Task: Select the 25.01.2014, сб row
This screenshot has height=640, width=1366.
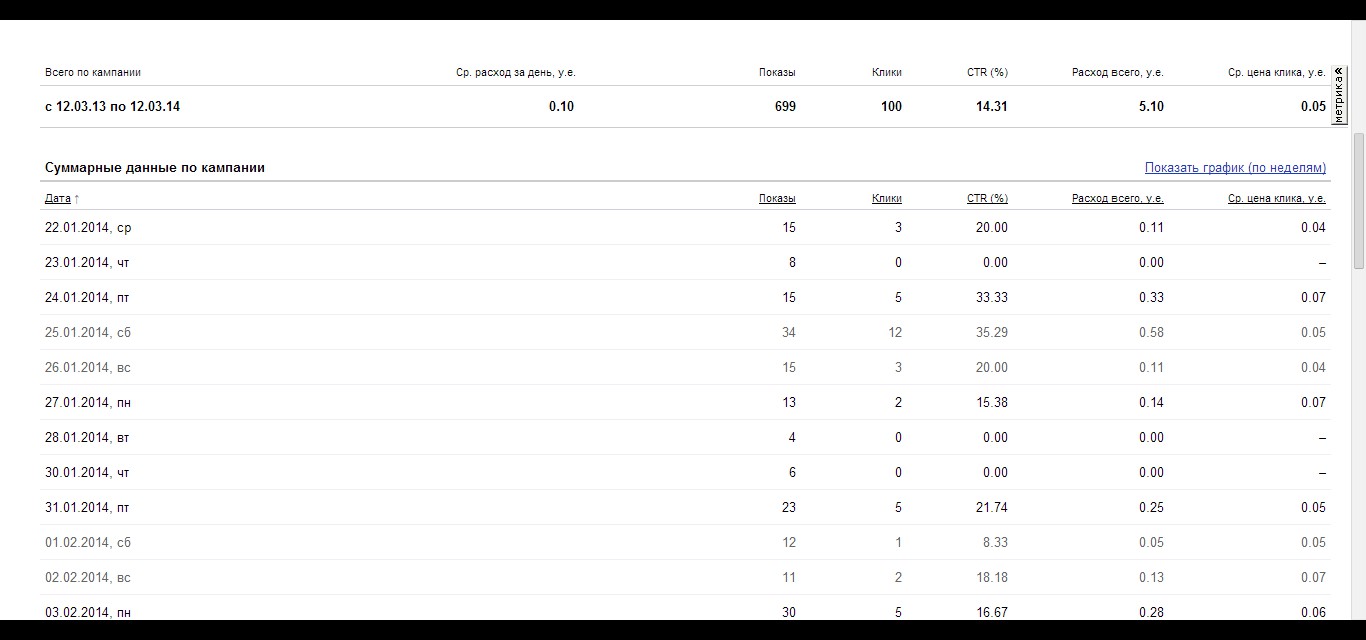Action: (x=685, y=332)
